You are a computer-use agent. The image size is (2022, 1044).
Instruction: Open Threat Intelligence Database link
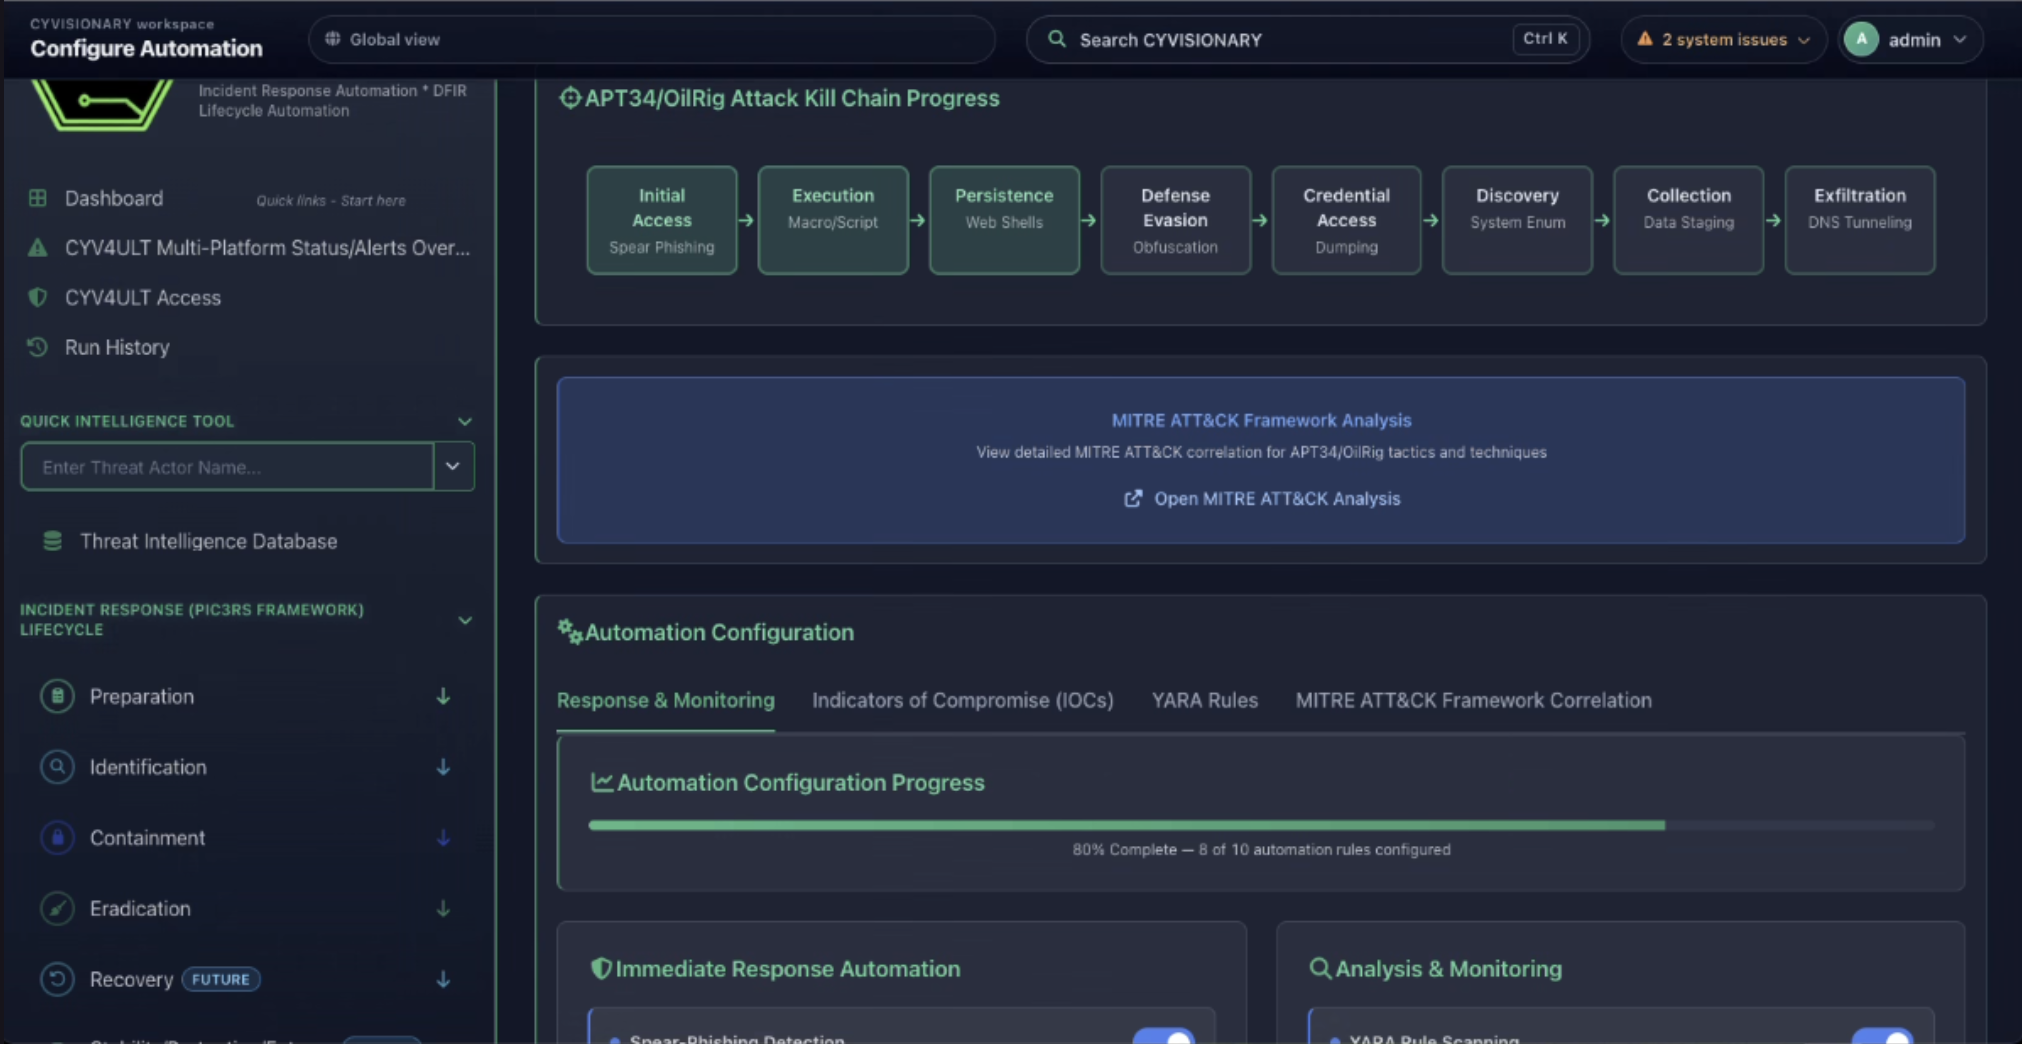(x=209, y=541)
